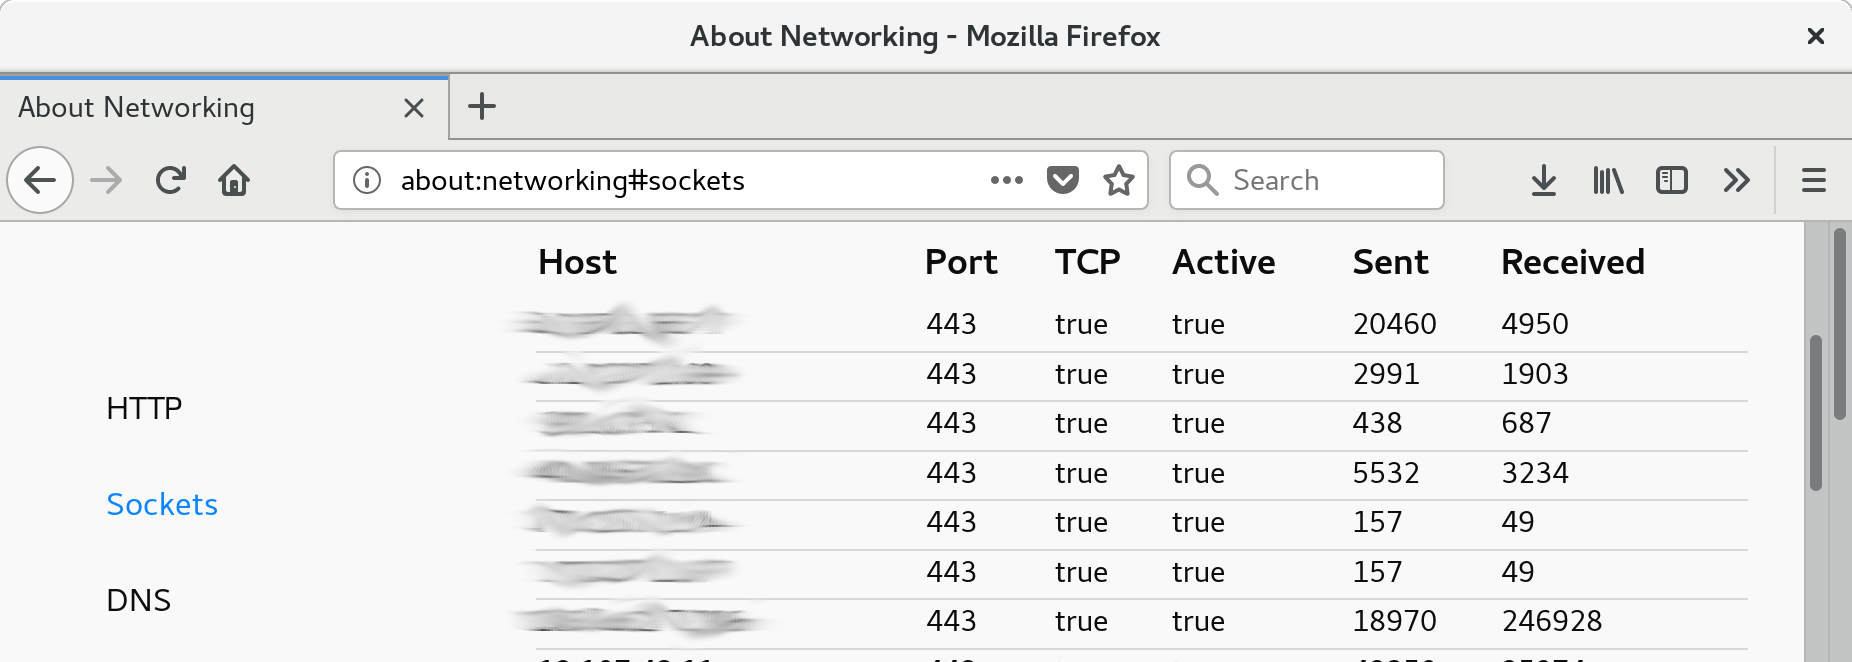Click the Search input field
The width and height of the screenshot is (1852, 662).
point(1307,180)
